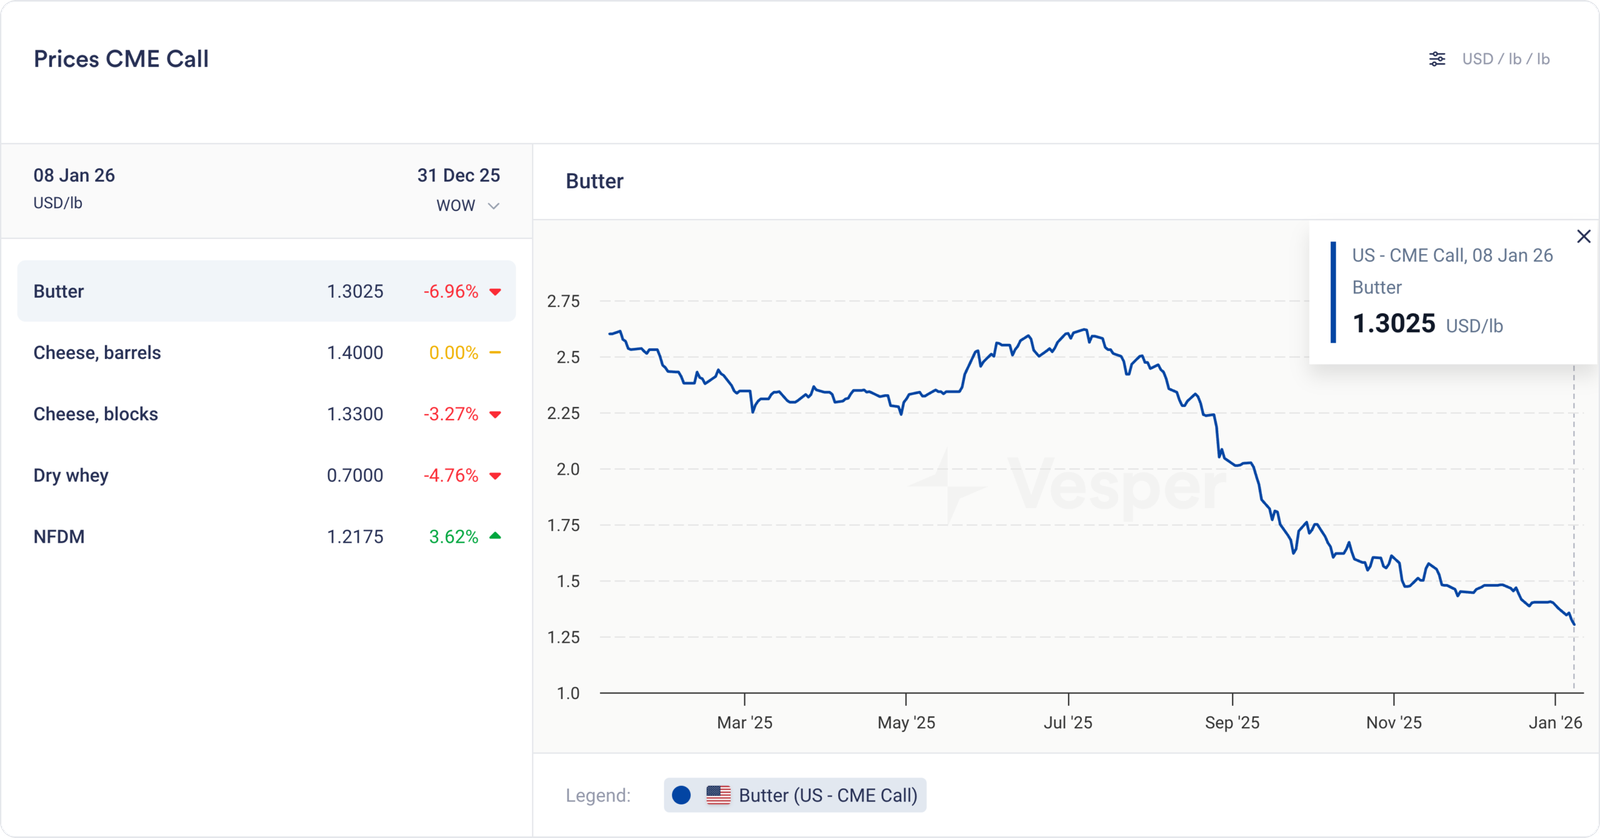Click the Jan '26 axis marker
Viewport: 1600px width, 838px height.
coord(1555,722)
